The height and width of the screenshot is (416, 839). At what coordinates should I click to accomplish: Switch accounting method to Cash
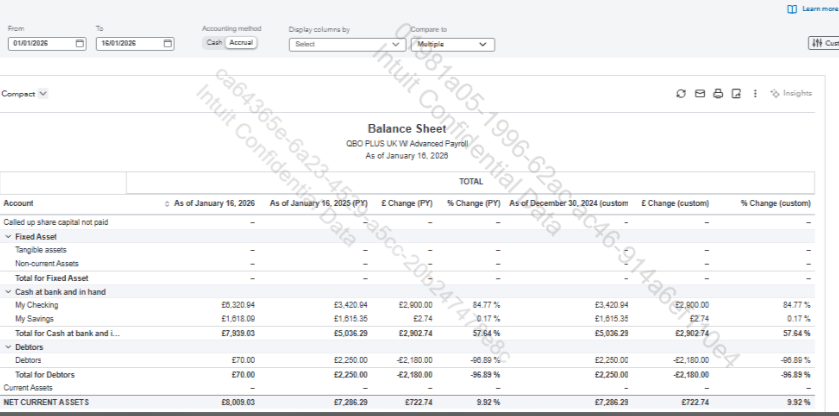point(214,43)
